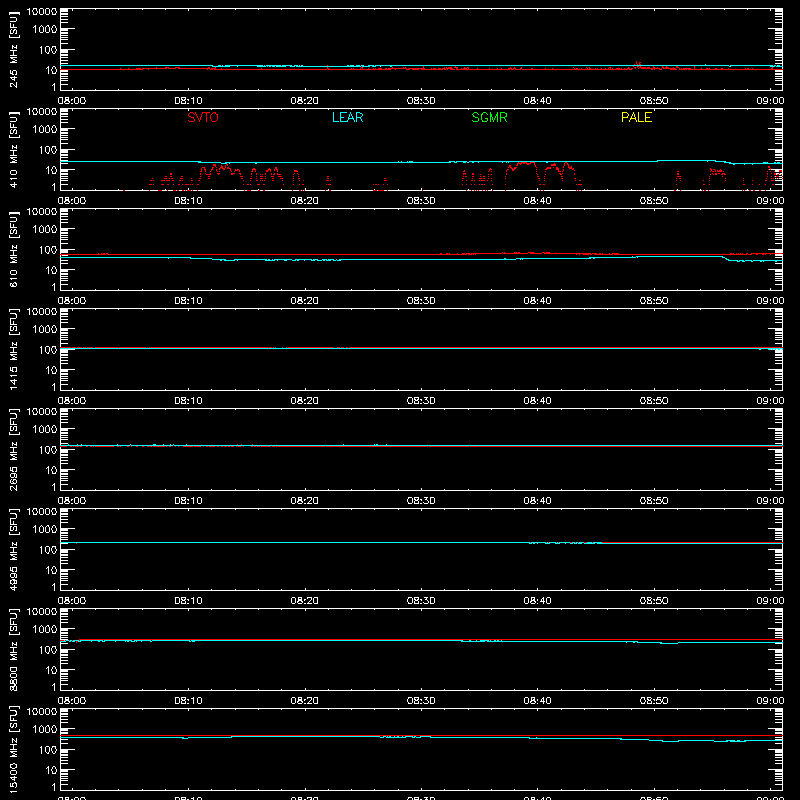This screenshot has height=800, width=800.
Task: Click the cyan LEAR legend label
Action: [347, 117]
